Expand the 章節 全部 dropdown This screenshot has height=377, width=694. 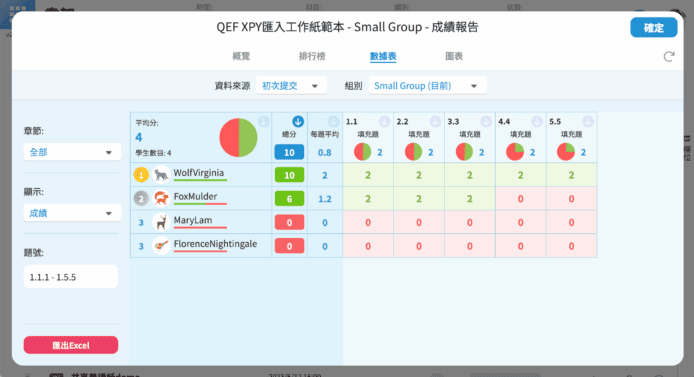click(72, 152)
